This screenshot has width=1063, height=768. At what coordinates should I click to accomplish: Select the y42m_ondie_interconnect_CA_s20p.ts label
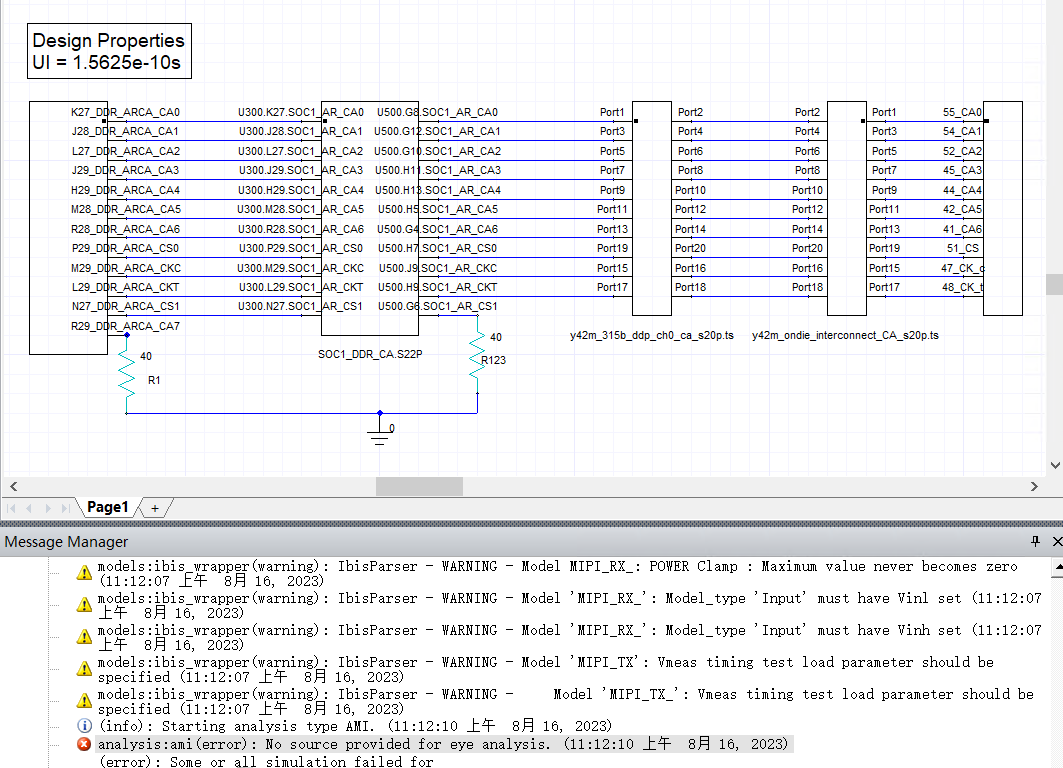point(845,335)
